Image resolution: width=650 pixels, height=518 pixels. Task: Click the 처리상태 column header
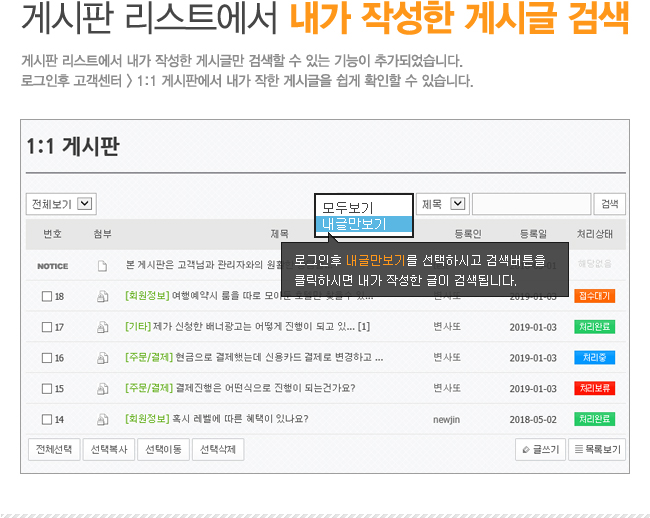[x=594, y=234]
